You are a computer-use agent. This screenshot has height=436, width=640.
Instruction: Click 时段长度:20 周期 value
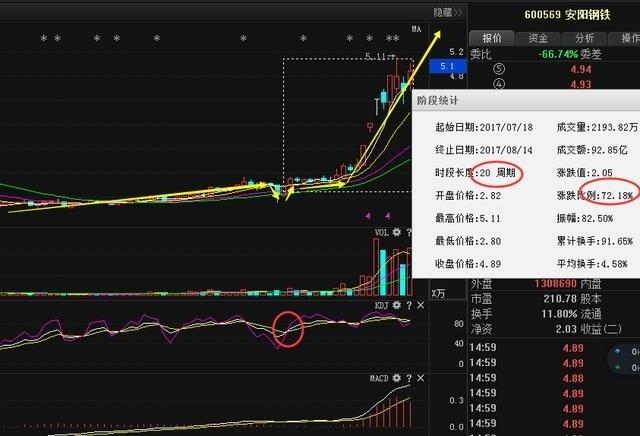pos(475,173)
